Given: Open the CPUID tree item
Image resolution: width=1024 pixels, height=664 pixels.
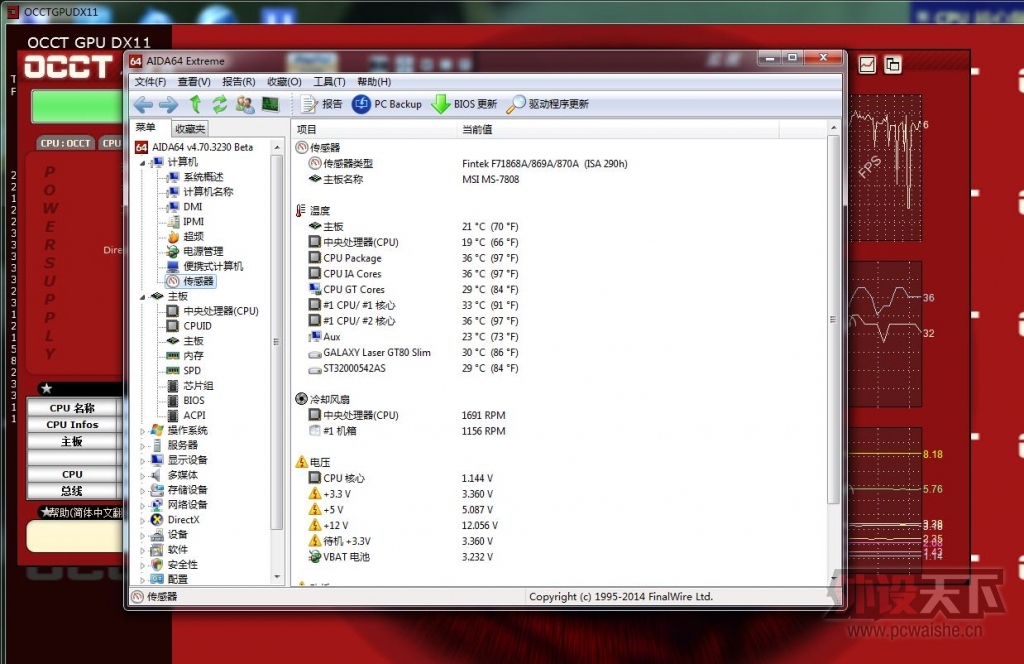Looking at the screenshot, I should pos(197,326).
